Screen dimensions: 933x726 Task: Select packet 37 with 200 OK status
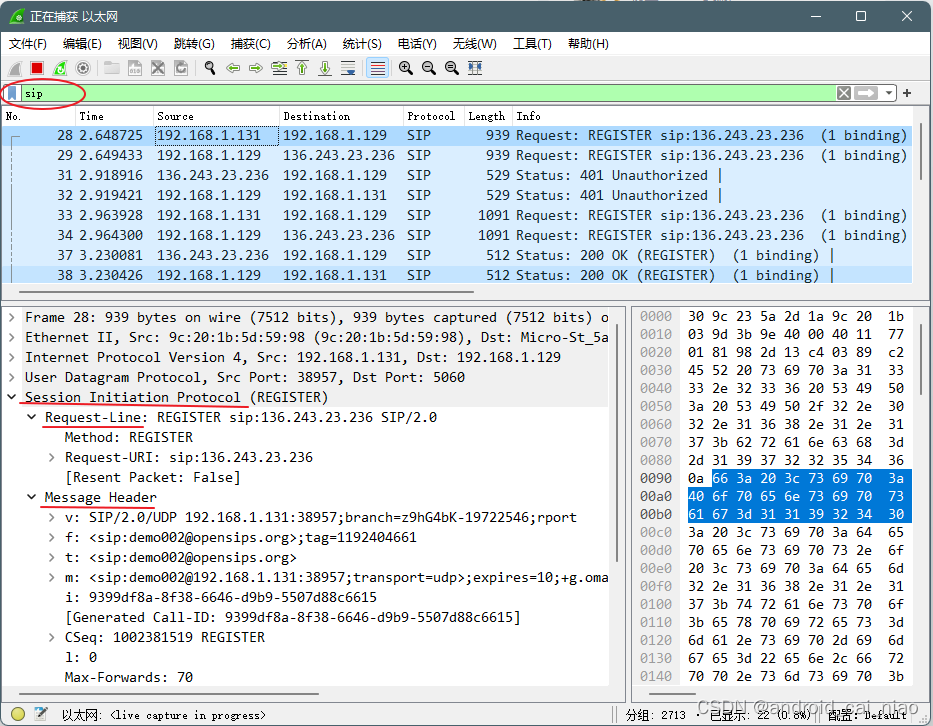[x=457, y=255]
